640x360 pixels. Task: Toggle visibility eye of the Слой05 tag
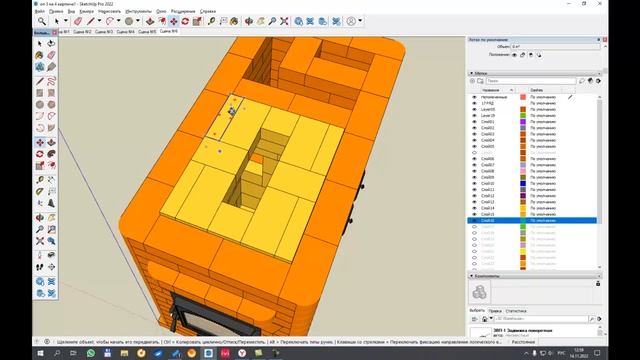(x=474, y=146)
